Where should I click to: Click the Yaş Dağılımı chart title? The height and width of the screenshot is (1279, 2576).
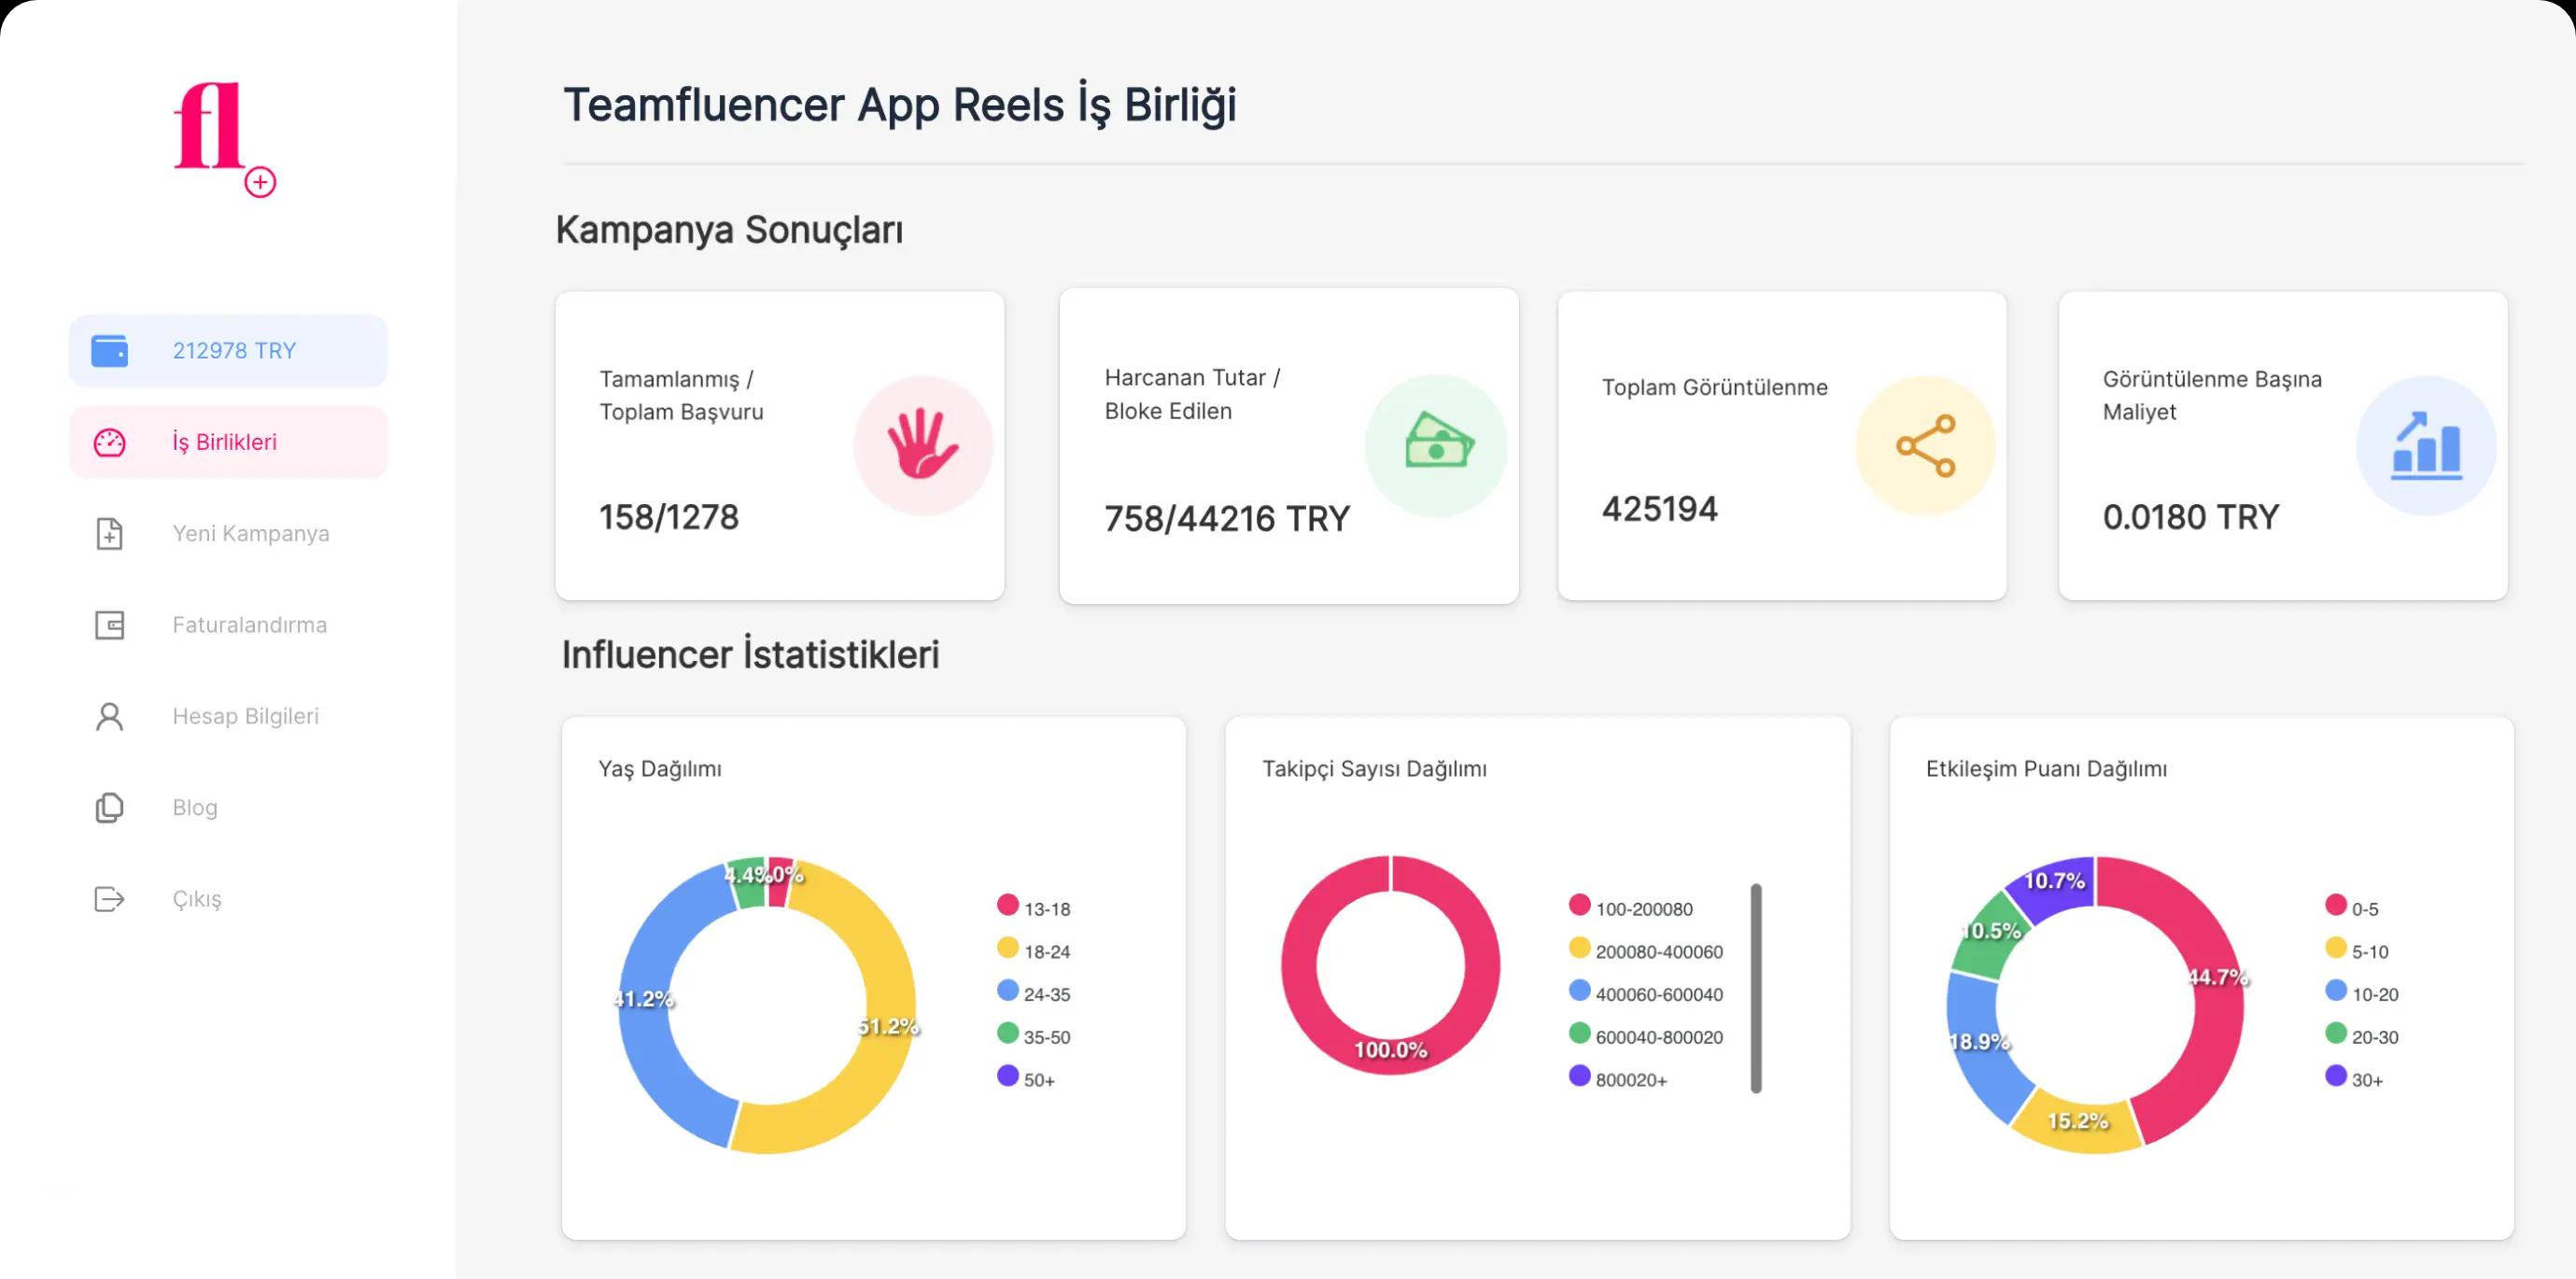660,769
